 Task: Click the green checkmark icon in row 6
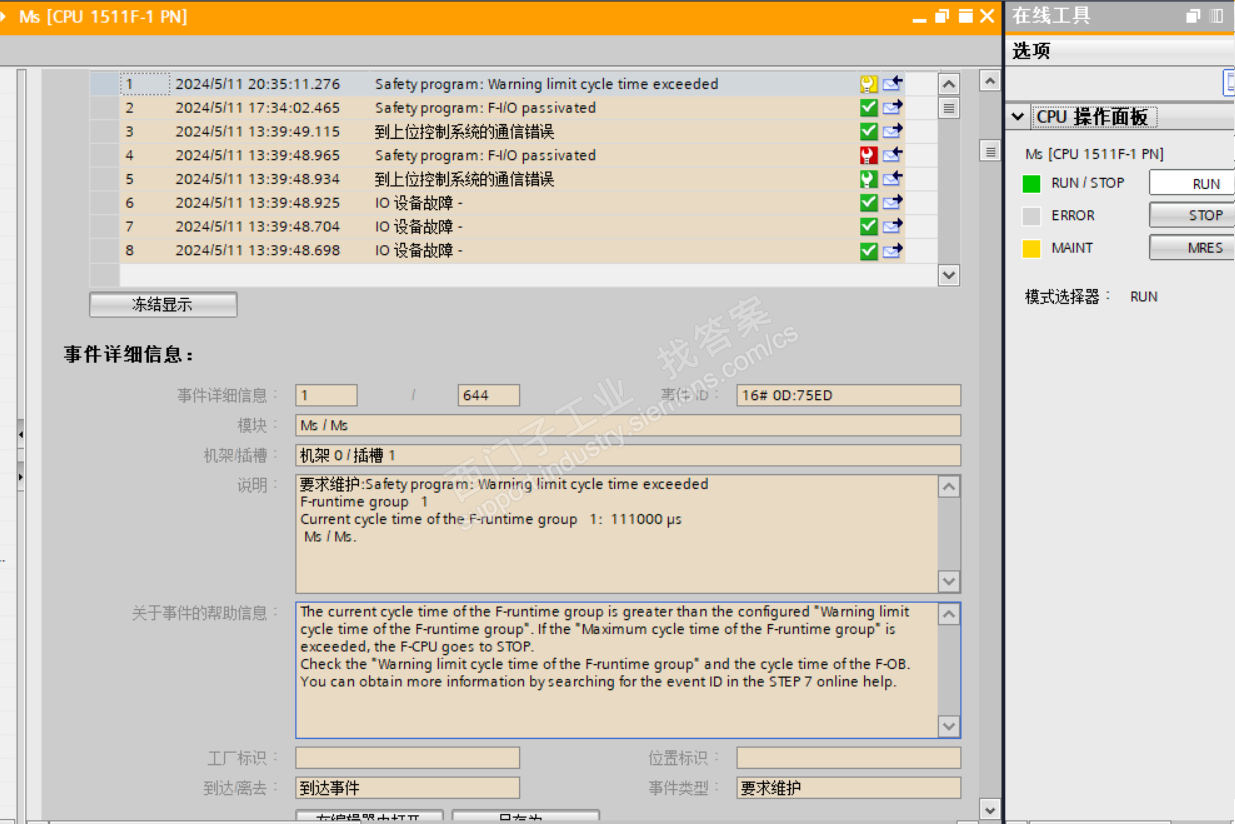[x=868, y=203]
